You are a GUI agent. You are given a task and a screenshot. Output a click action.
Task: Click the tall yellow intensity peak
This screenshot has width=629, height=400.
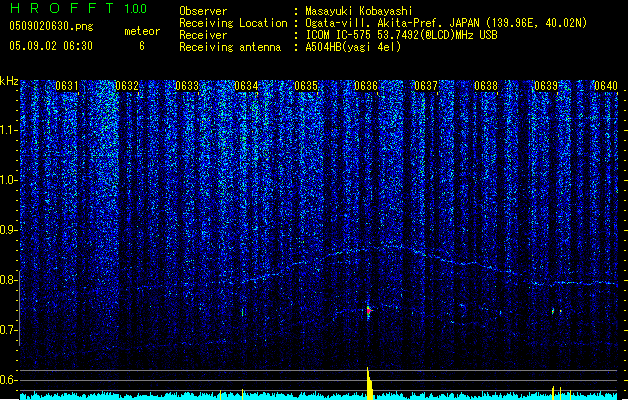coord(369,383)
